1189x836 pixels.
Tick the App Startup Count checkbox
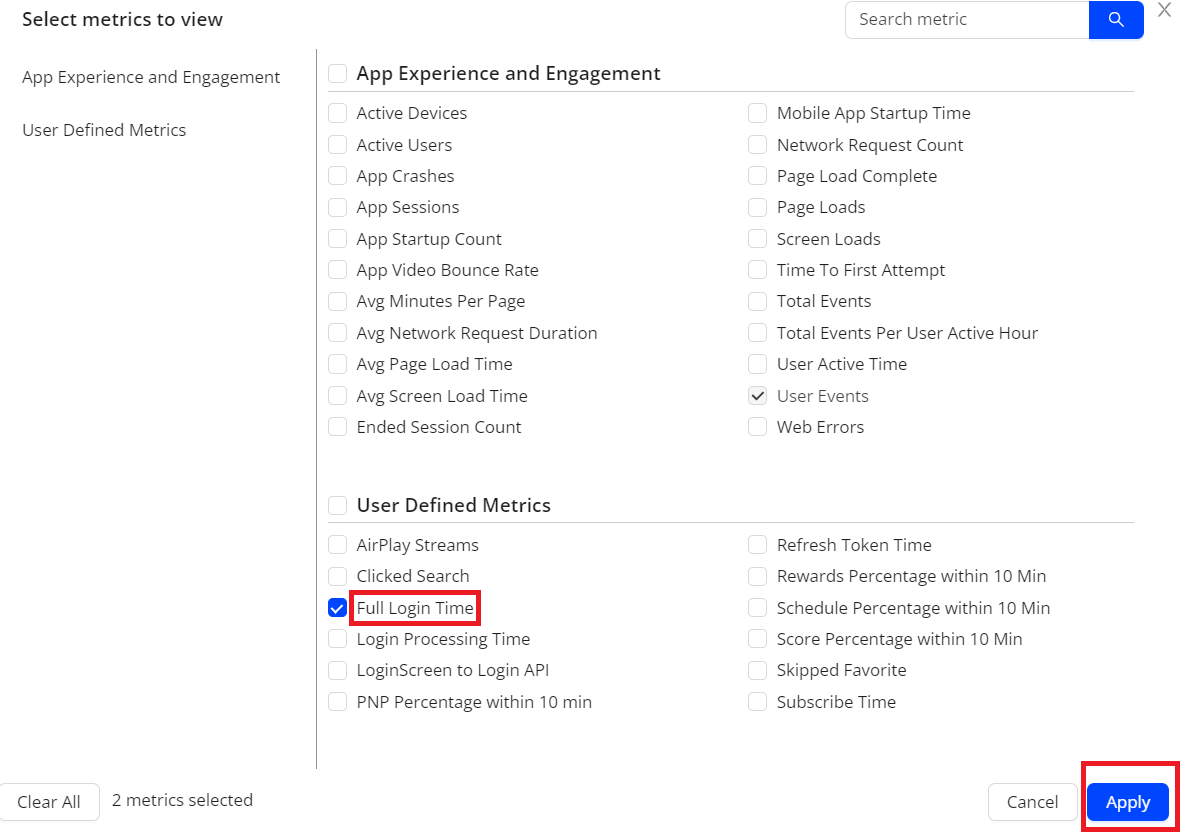[337, 239]
